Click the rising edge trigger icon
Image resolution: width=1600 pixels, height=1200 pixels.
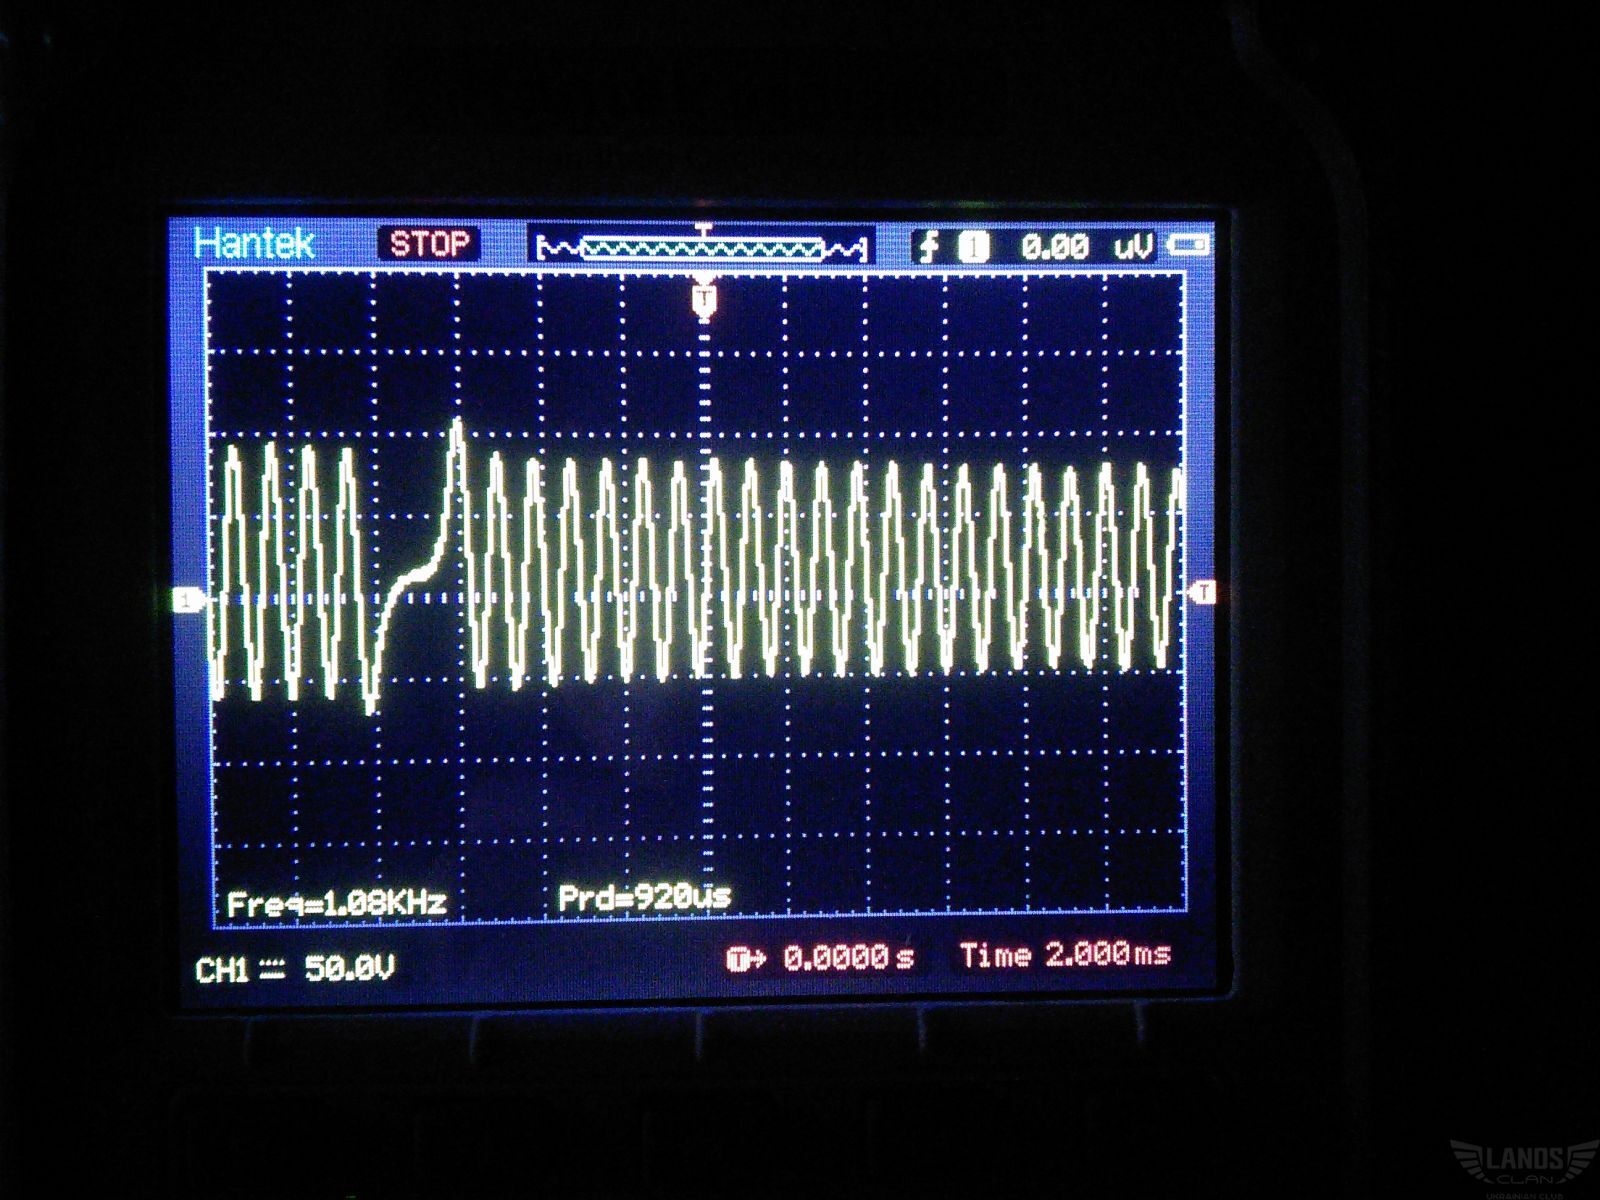pyautogui.click(x=929, y=247)
